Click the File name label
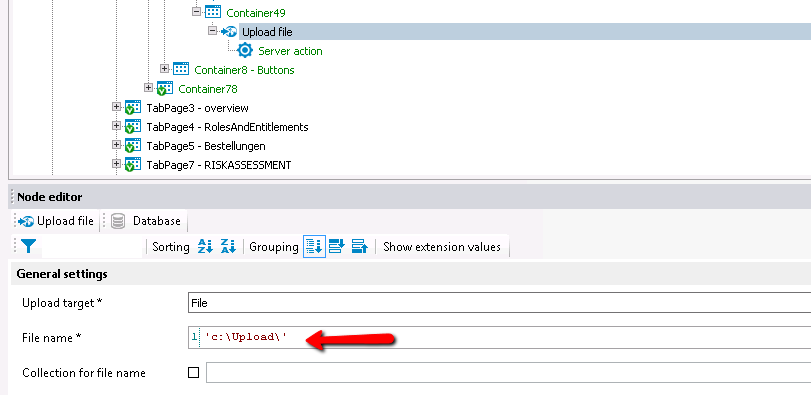The height and width of the screenshot is (395, 811). coord(52,338)
